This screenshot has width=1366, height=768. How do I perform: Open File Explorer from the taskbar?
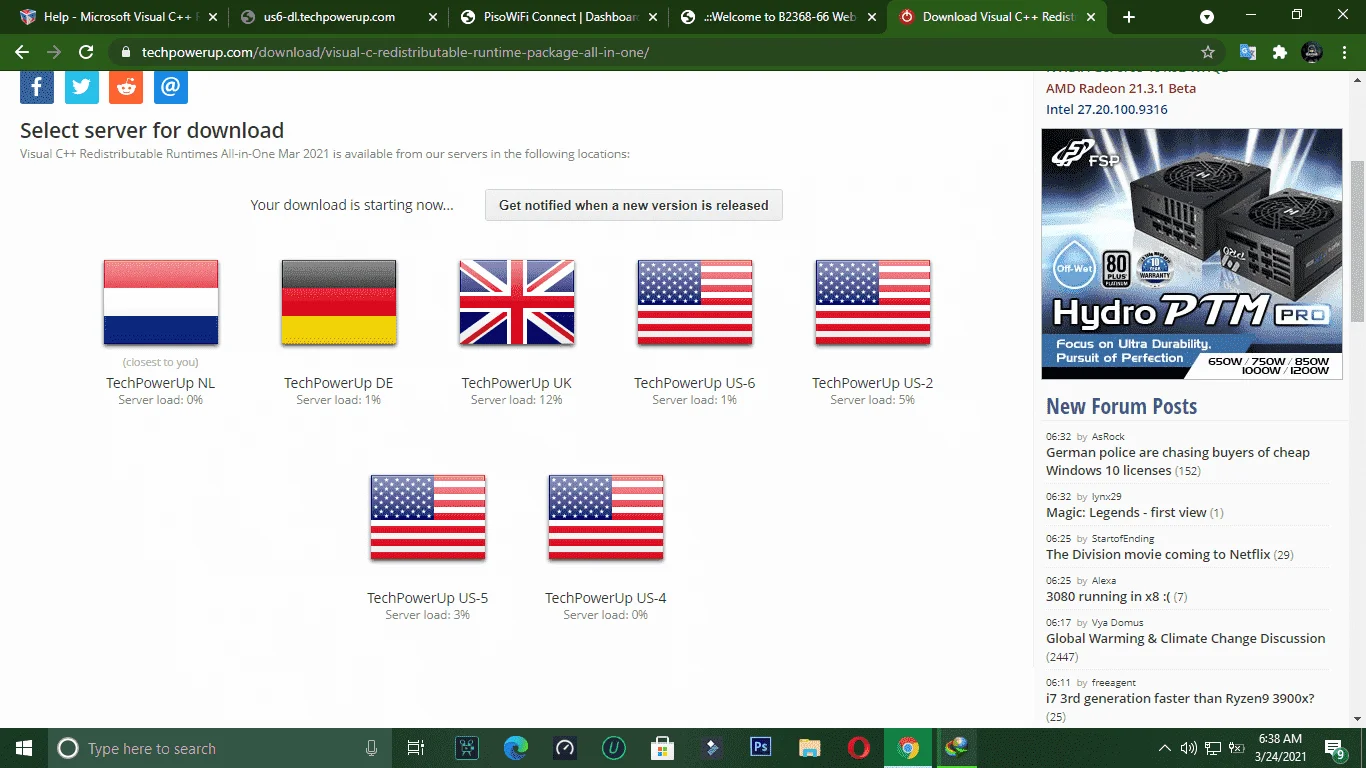coord(809,748)
